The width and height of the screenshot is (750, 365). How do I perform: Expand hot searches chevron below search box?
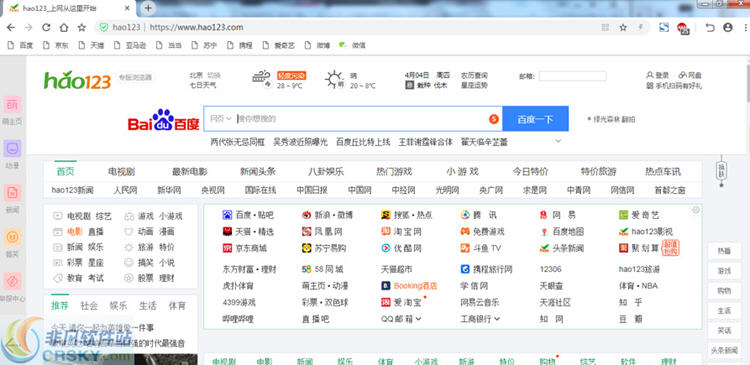pyautogui.click(x=558, y=141)
